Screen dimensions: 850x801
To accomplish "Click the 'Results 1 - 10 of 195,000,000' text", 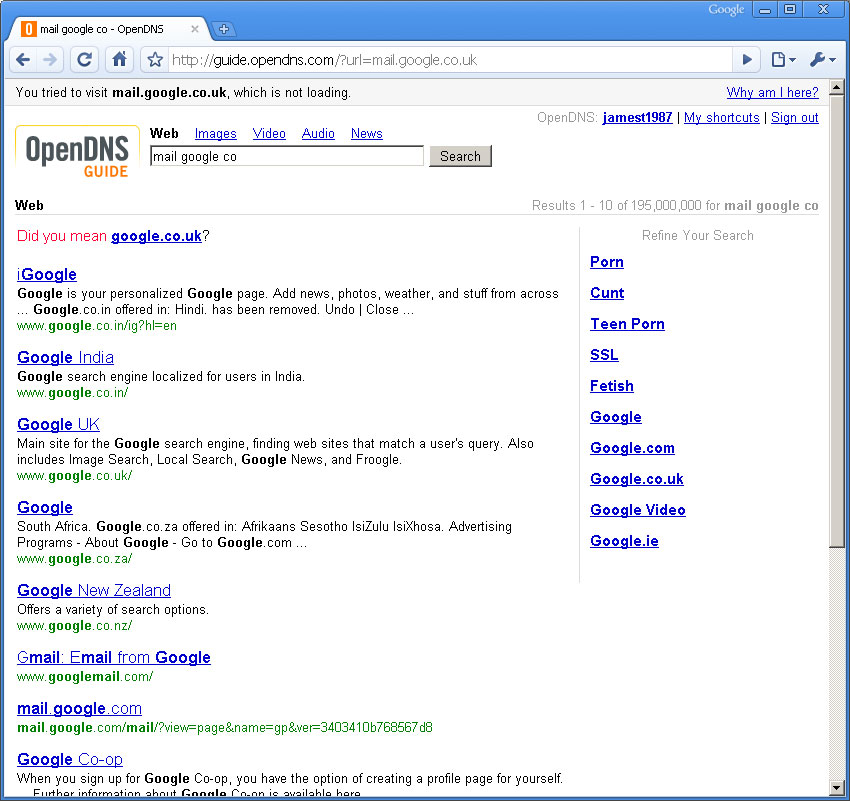I will (x=617, y=205).
